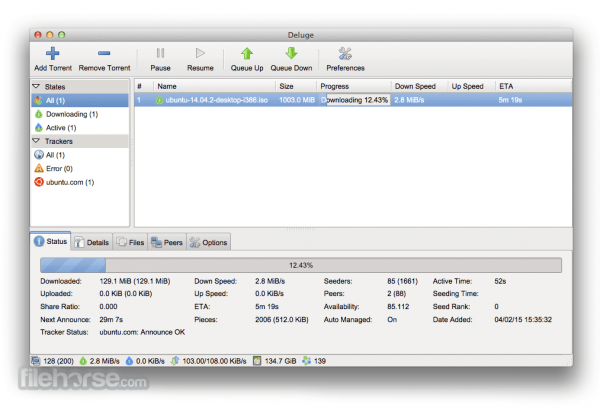
Task: Close the Deluge window
Action: click(38, 35)
